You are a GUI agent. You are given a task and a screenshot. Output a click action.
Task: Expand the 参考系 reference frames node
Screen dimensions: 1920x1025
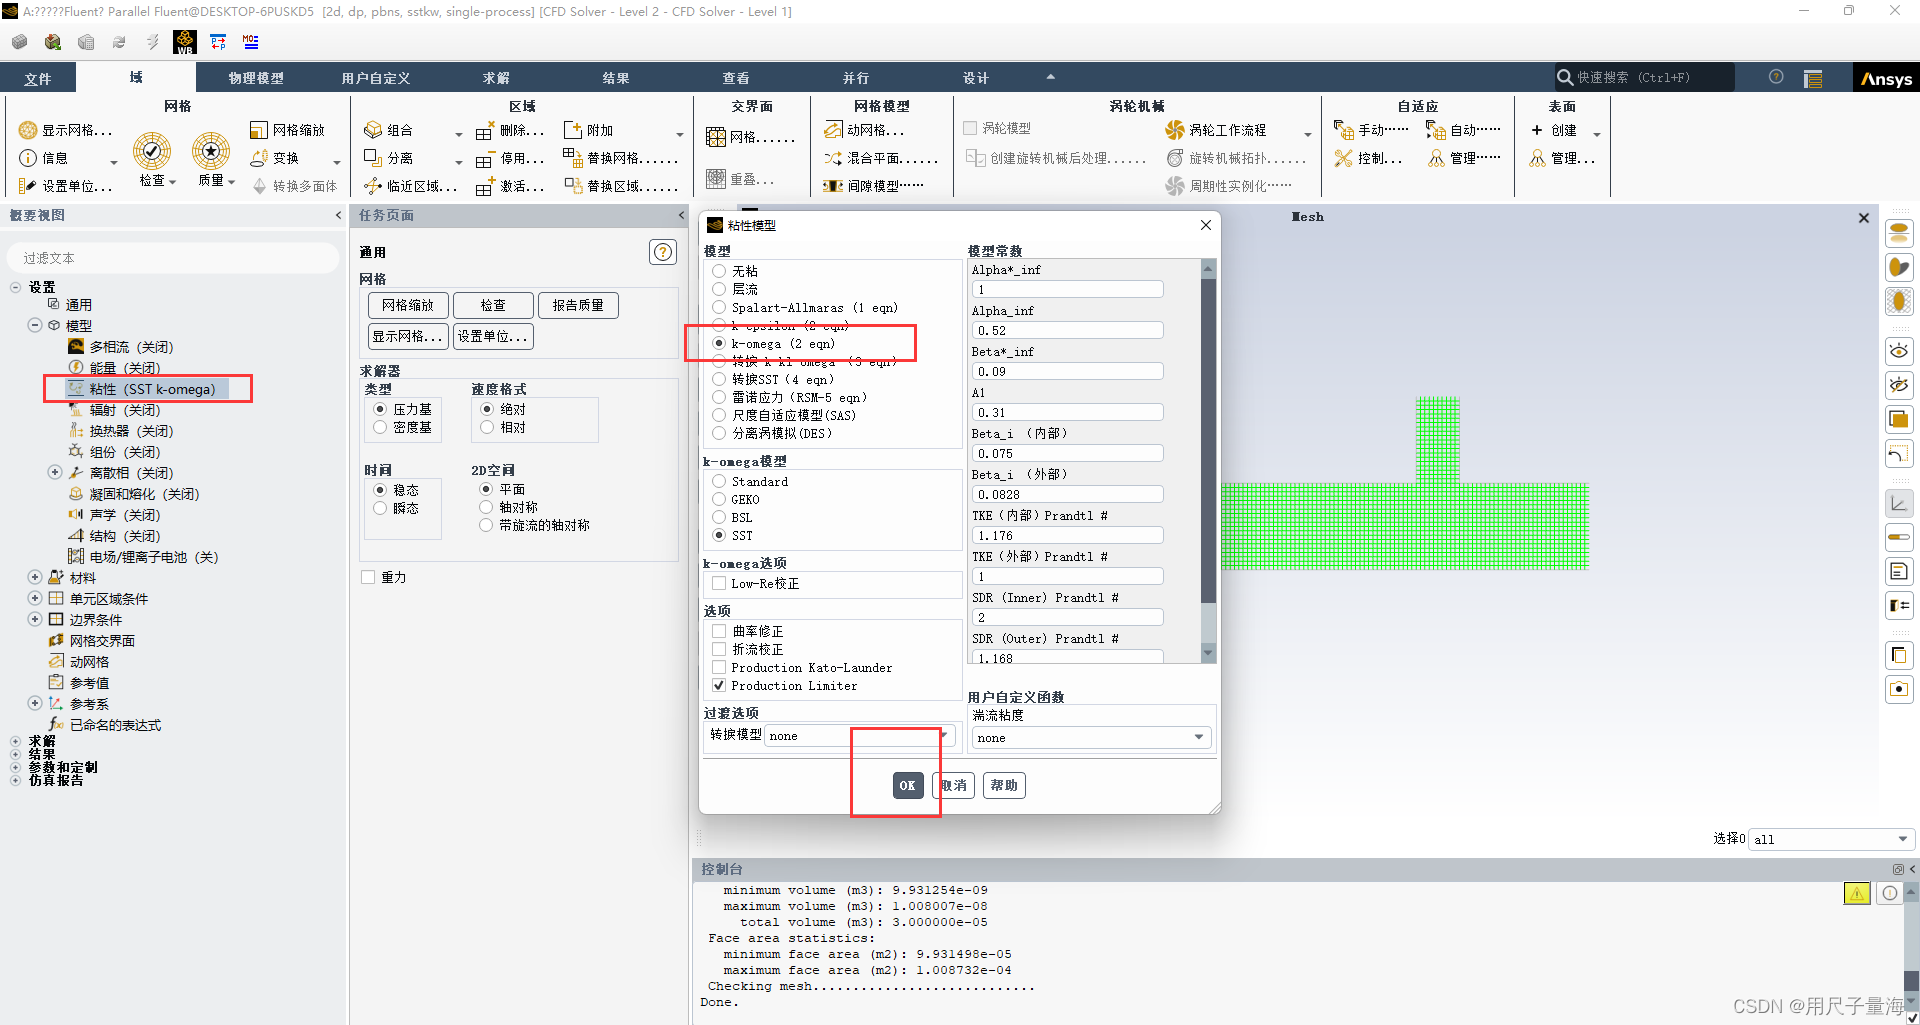tap(35, 703)
